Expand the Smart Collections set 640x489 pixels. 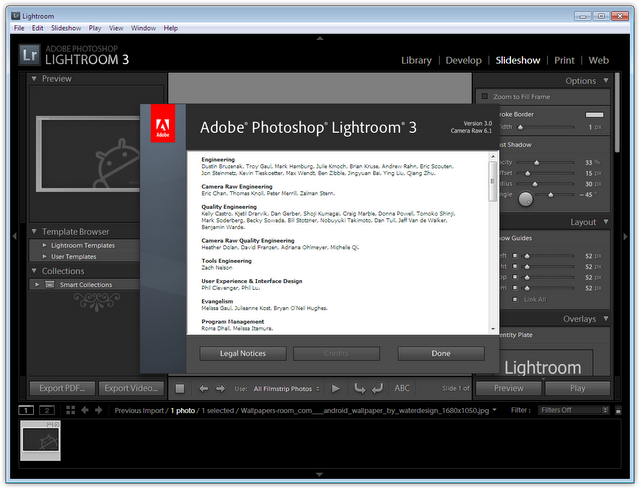37,285
